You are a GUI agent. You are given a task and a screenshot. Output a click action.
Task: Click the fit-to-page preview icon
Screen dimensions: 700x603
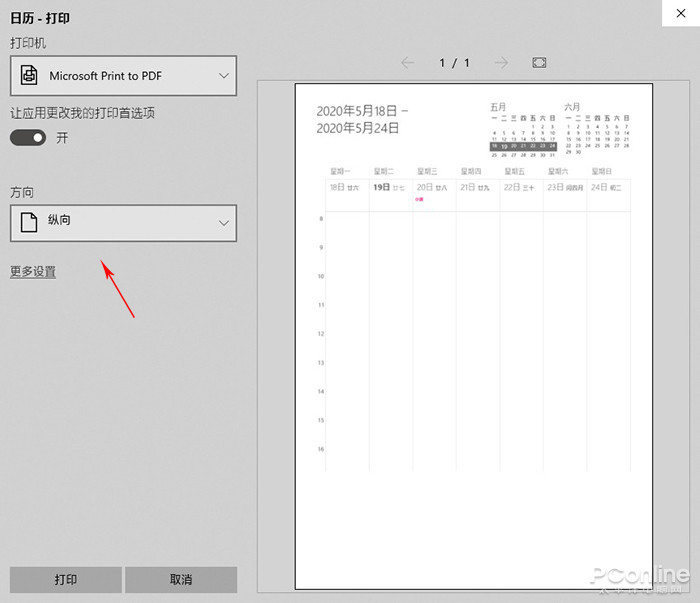coord(539,62)
